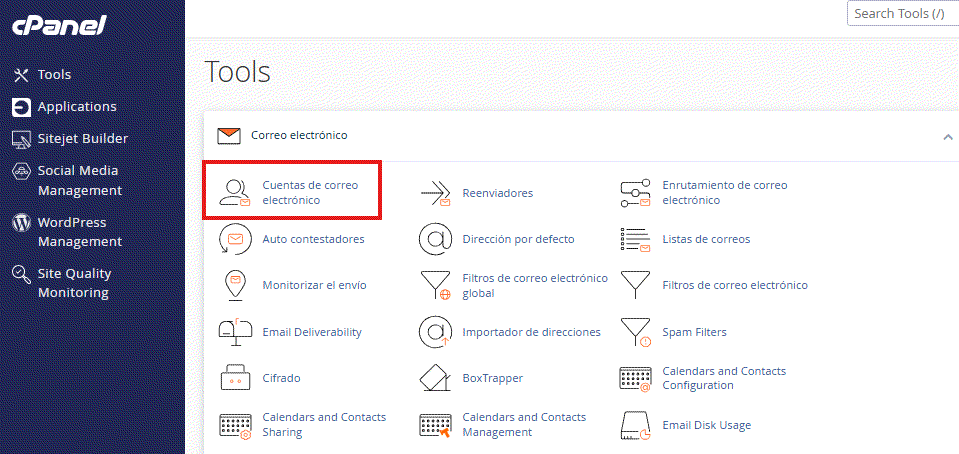Open the Email Deliverability mailbox icon
The height and width of the screenshot is (454, 959).
coord(235,332)
